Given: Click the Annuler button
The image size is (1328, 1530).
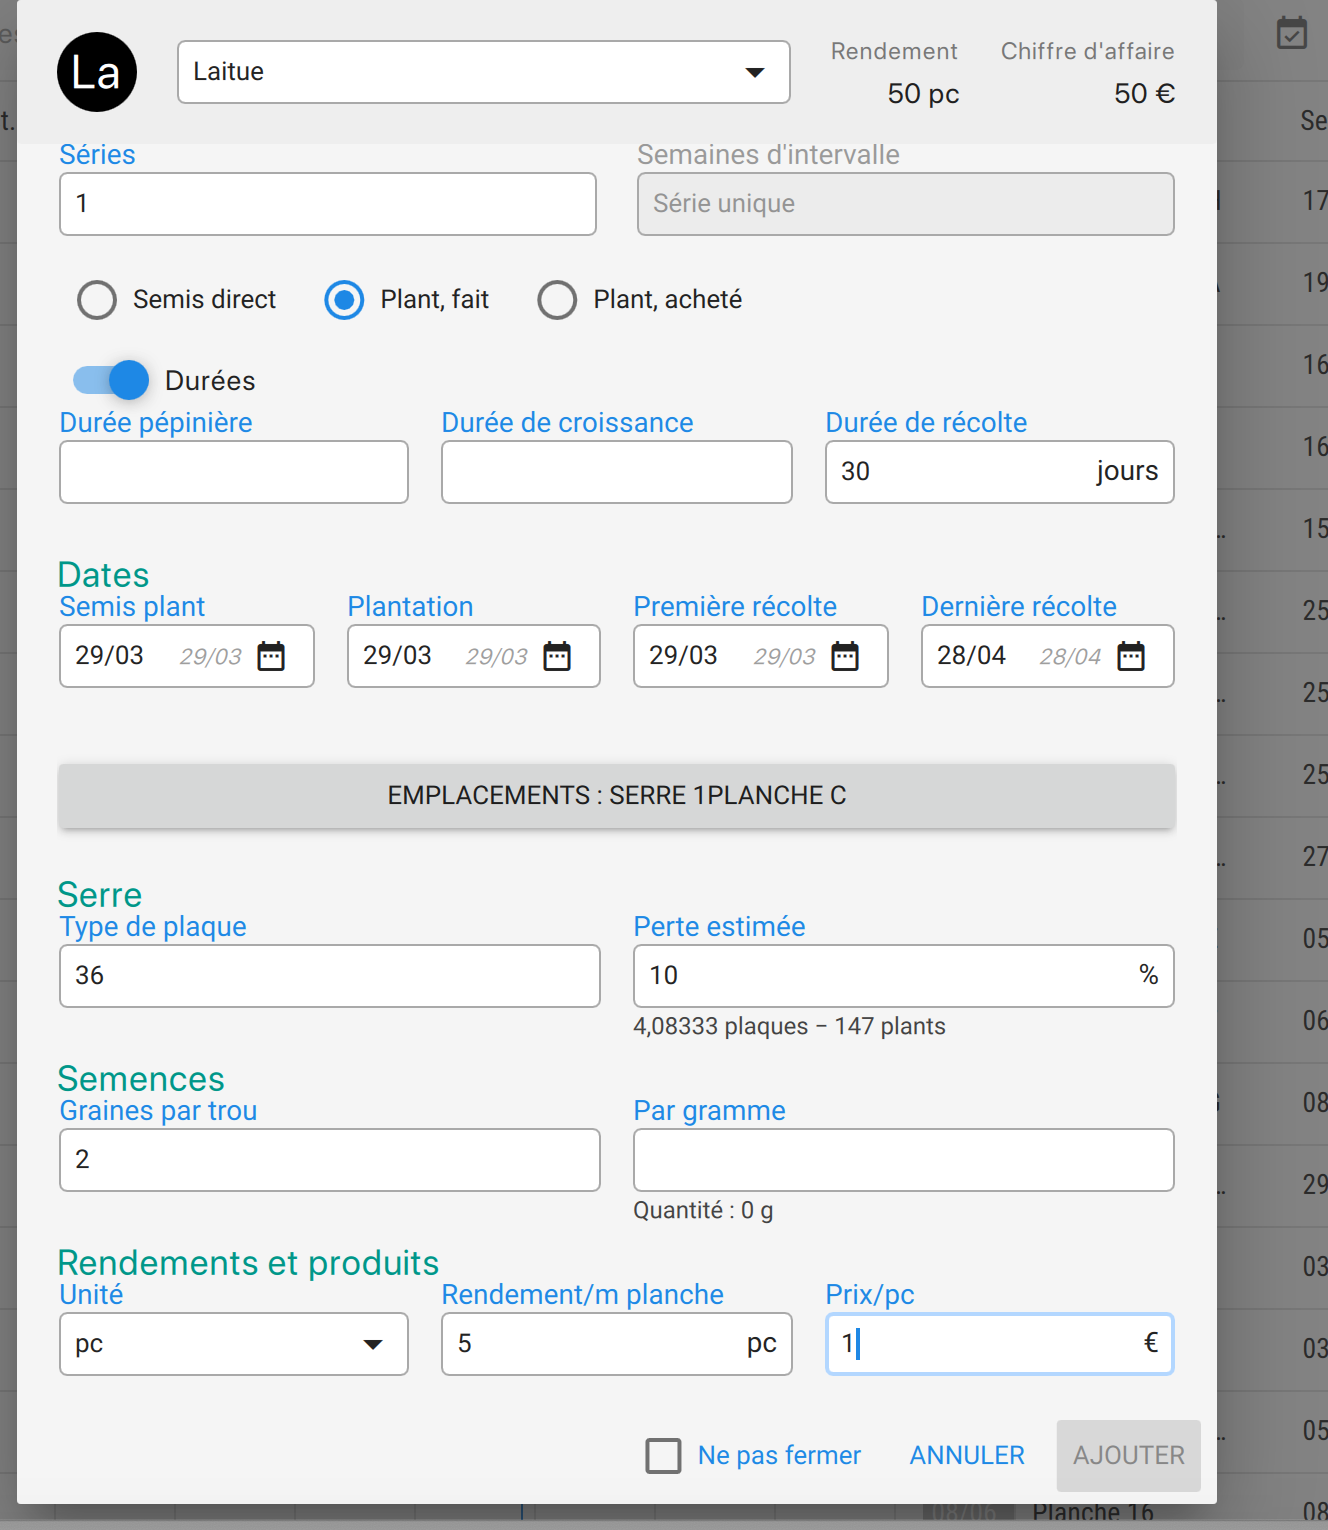Looking at the screenshot, I should [x=966, y=1456].
